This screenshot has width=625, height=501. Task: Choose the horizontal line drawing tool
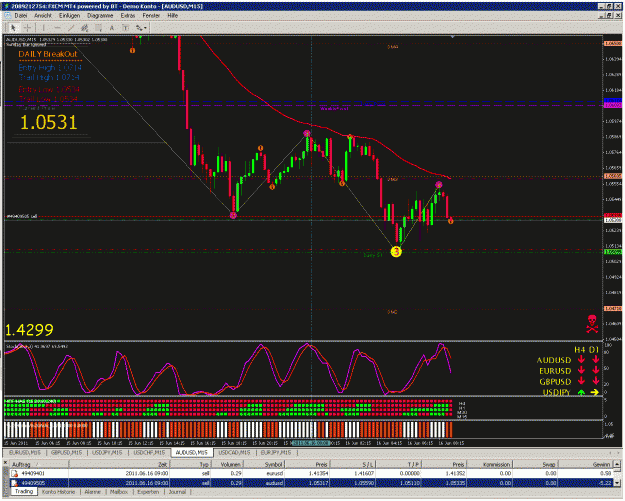tap(57, 28)
